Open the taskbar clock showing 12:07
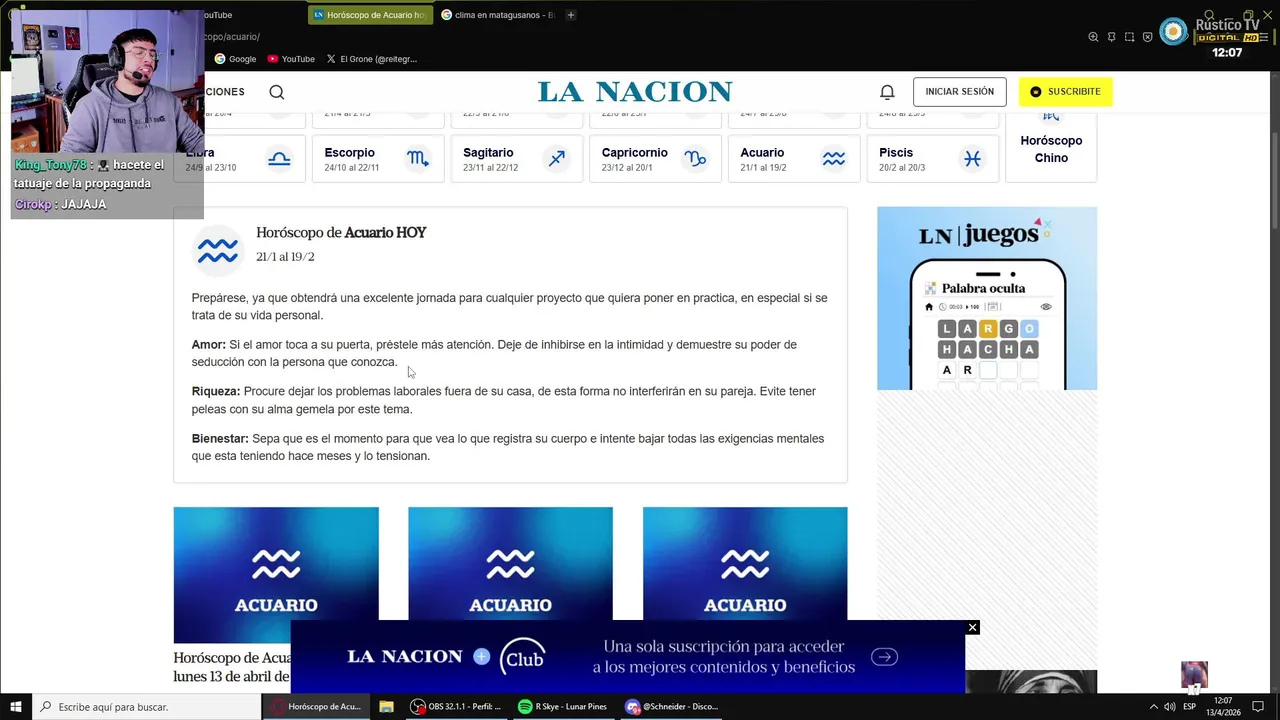Viewport: 1280px width, 720px height. pyautogui.click(x=1224, y=707)
